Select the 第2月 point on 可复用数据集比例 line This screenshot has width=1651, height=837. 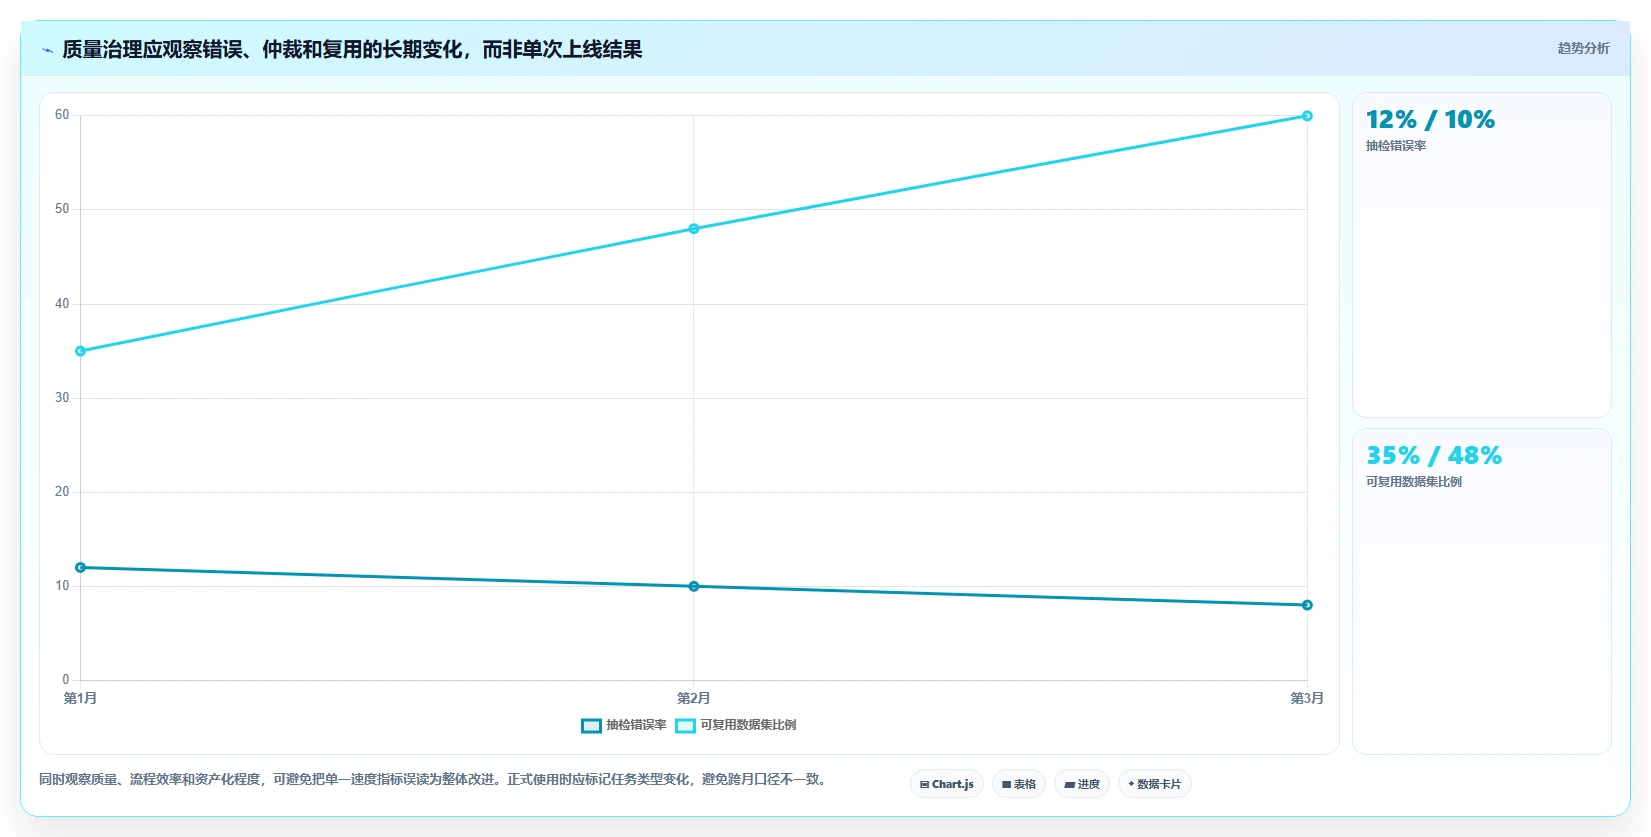coord(694,229)
